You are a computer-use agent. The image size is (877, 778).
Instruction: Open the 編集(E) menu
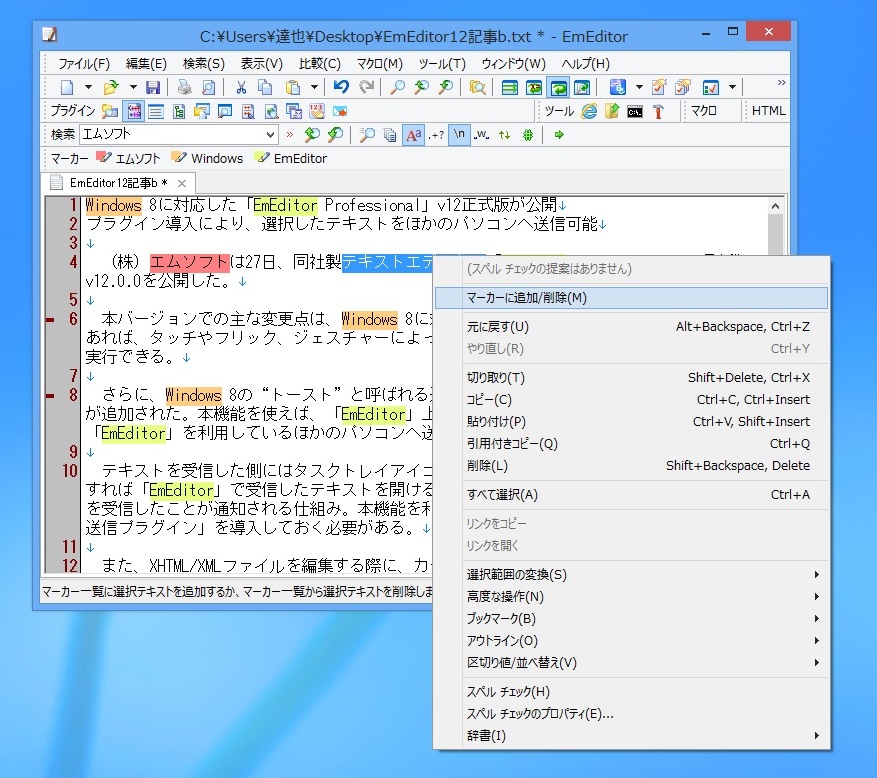pos(147,64)
